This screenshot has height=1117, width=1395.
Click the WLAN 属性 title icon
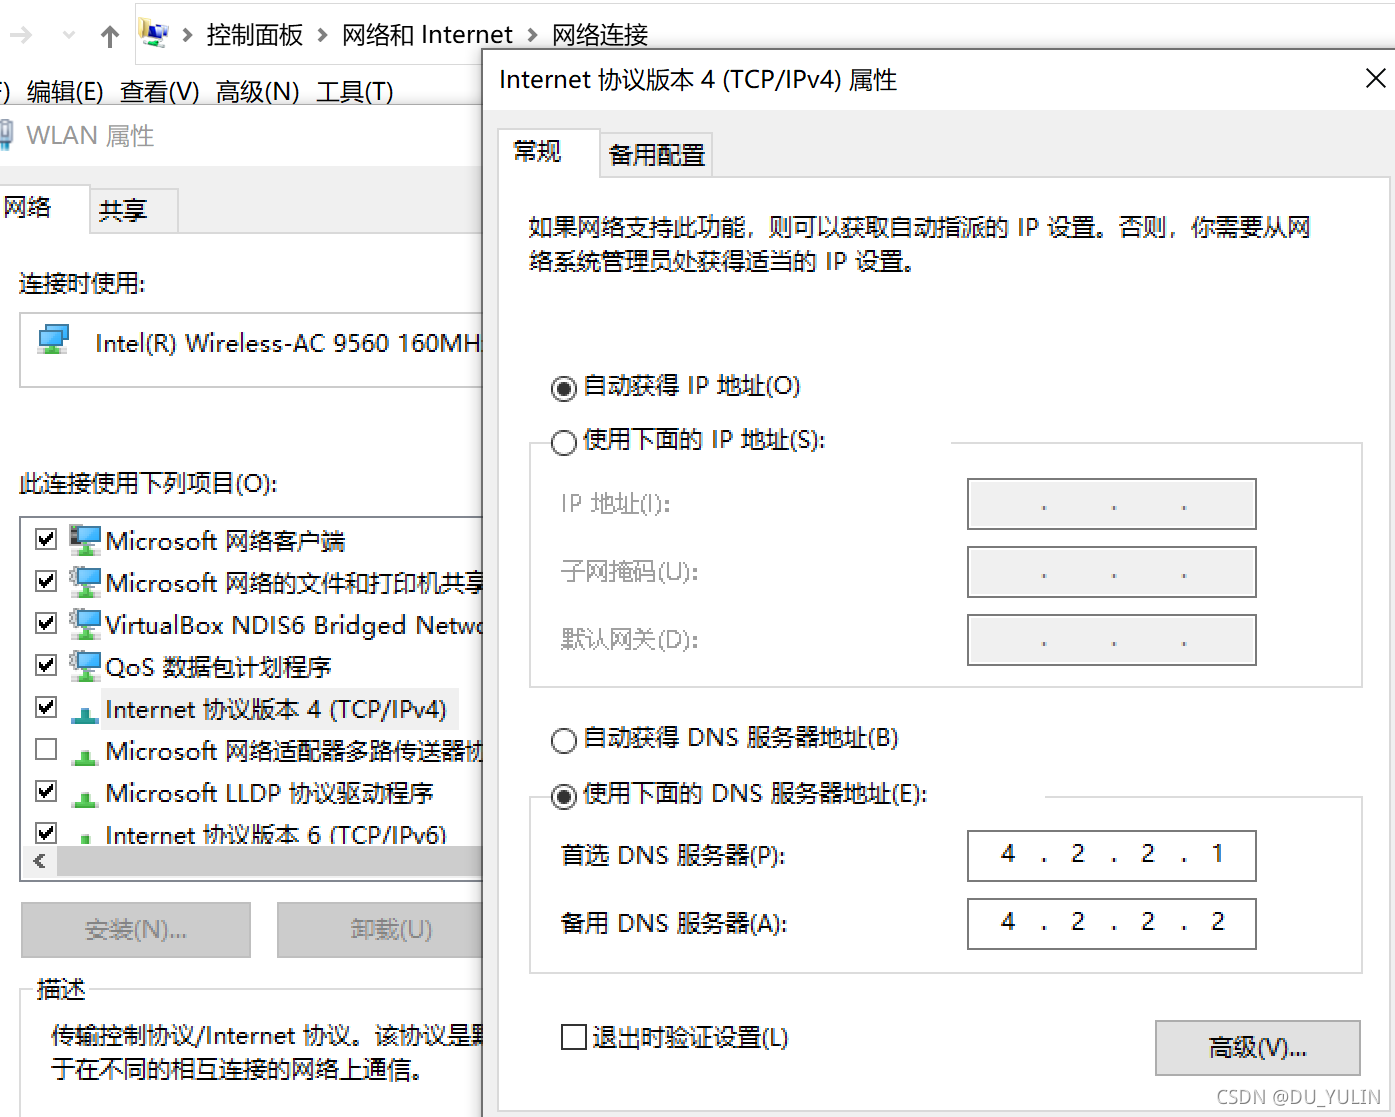6,135
